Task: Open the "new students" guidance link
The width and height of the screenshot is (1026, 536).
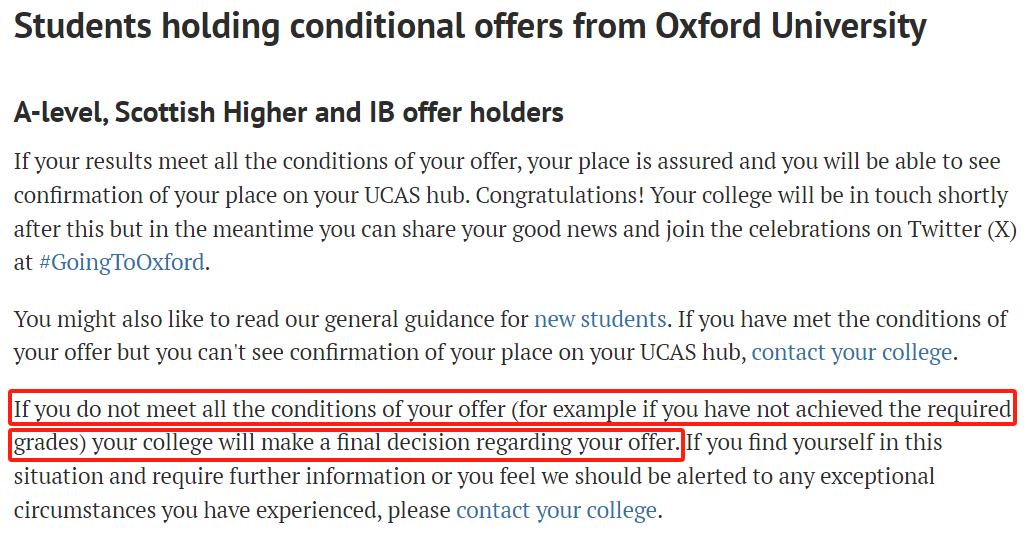Action: 600,319
